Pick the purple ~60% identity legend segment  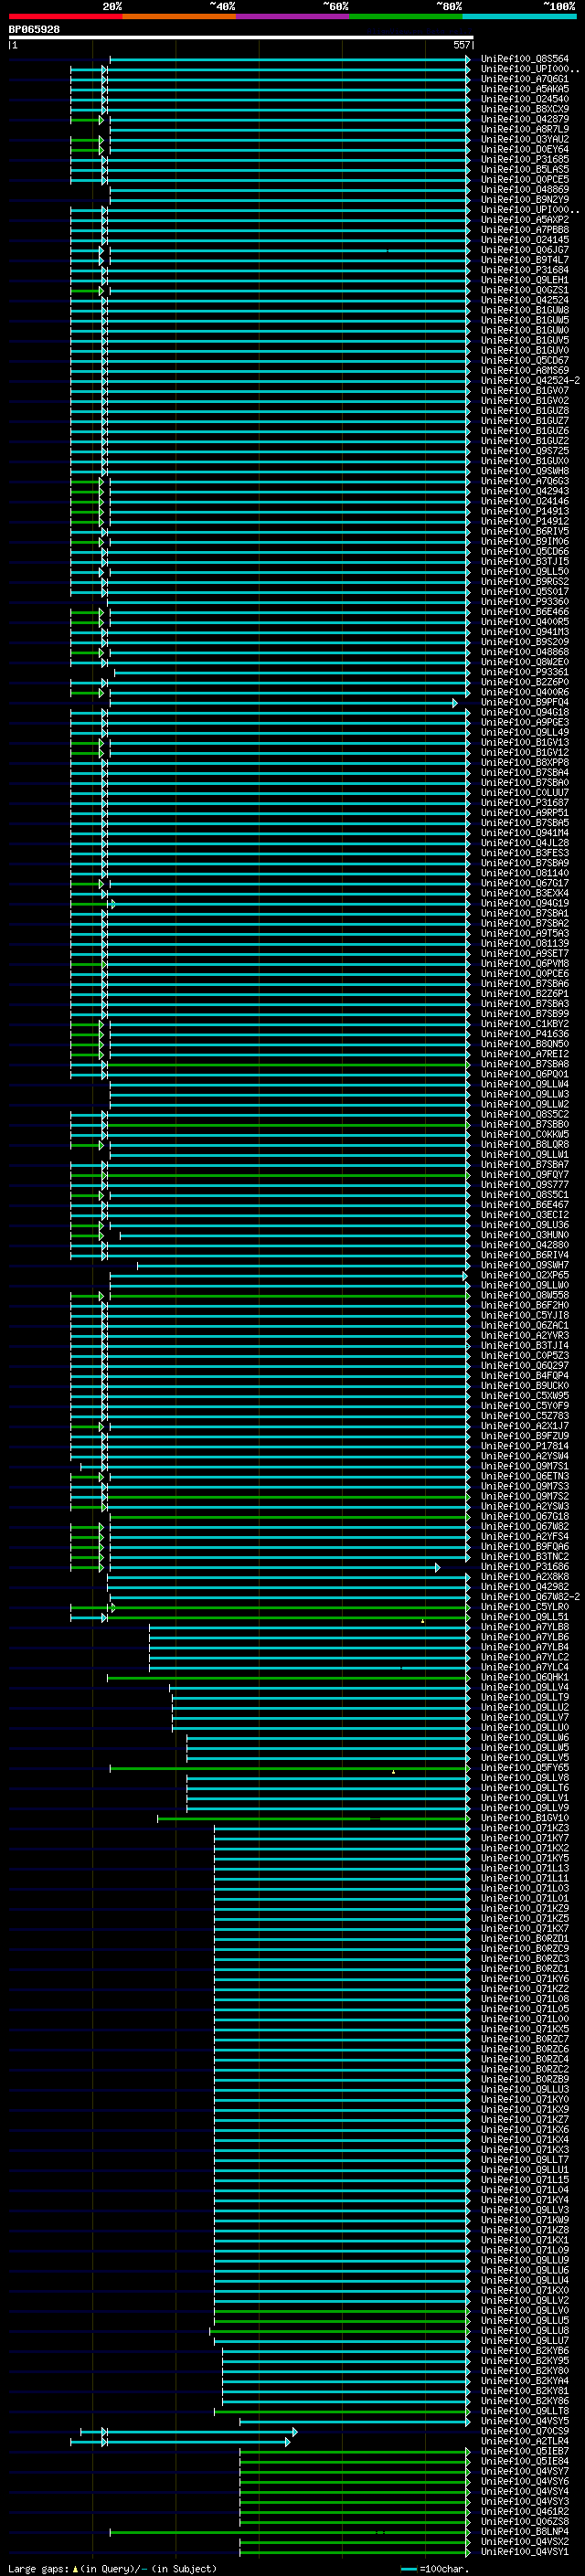point(293,16)
